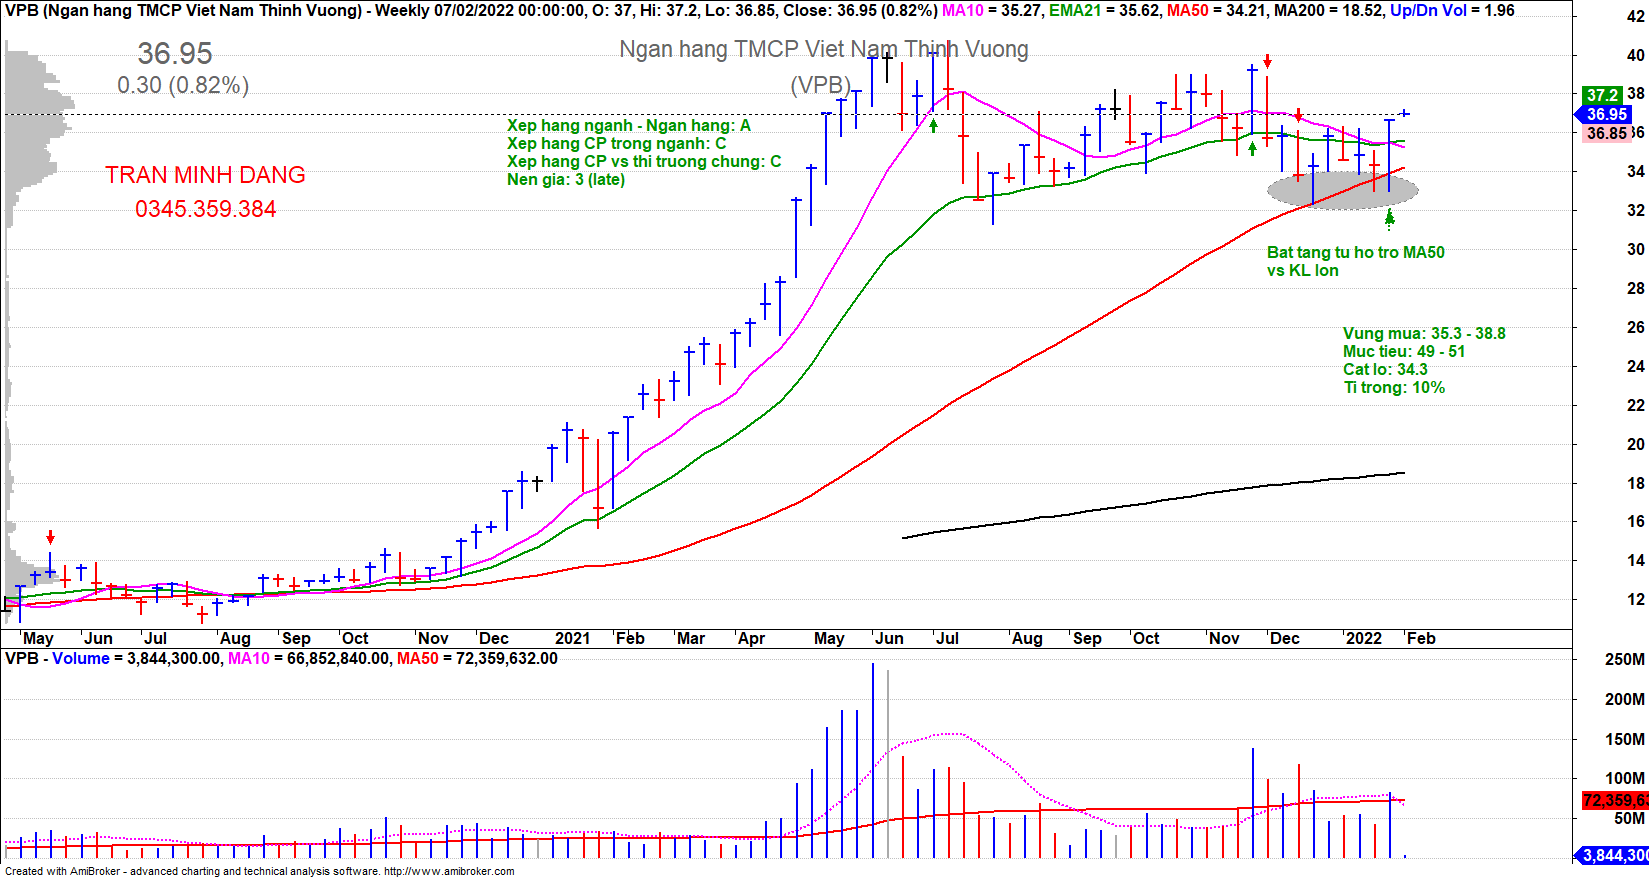Click the 250M volume axis label
This screenshot has height=878, width=1649.
pos(1625,659)
